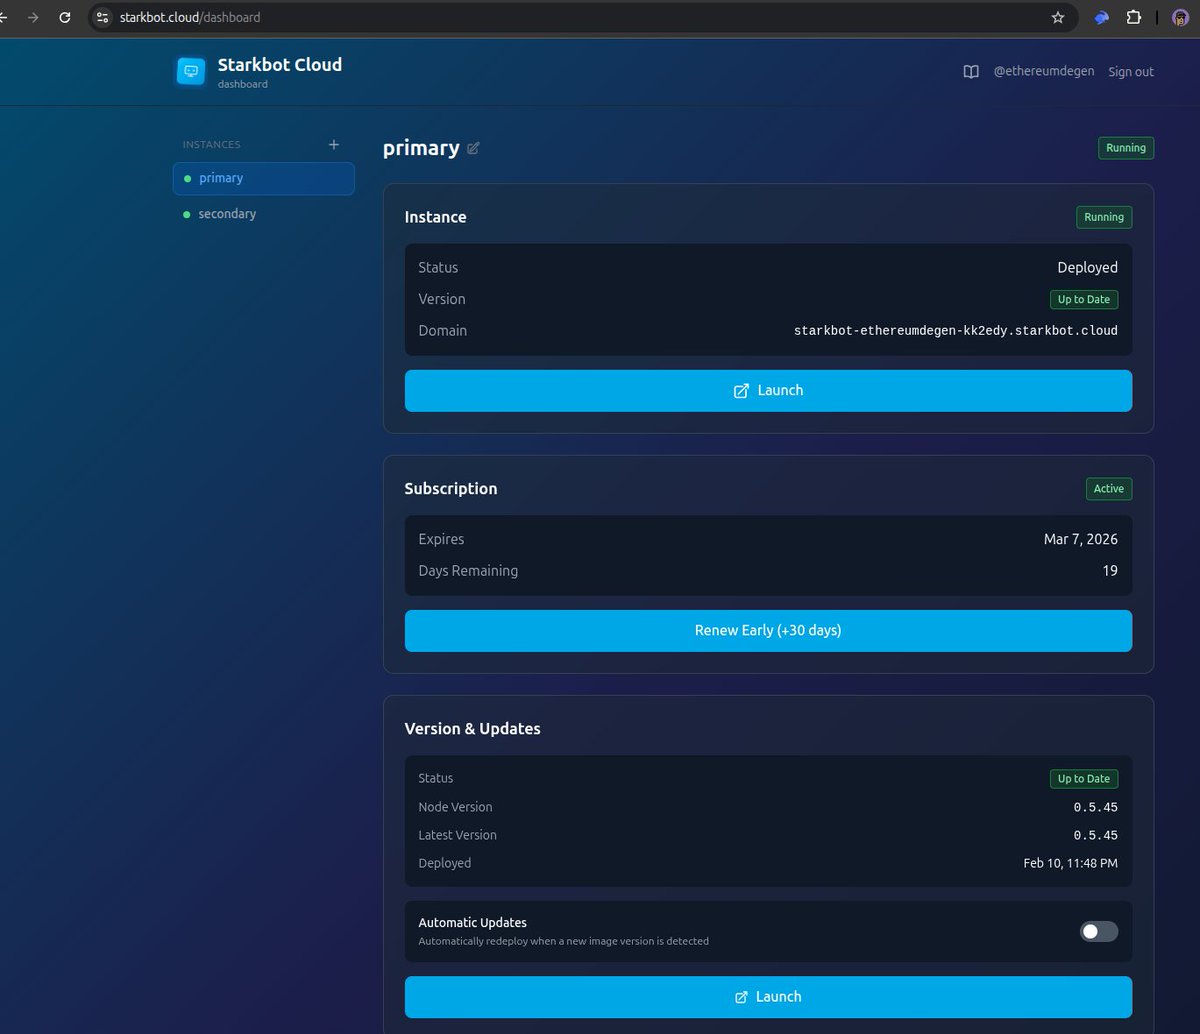Click the Mar 7, 2026 expiry date
The width and height of the screenshot is (1200, 1034).
click(x=1081, y=539)
